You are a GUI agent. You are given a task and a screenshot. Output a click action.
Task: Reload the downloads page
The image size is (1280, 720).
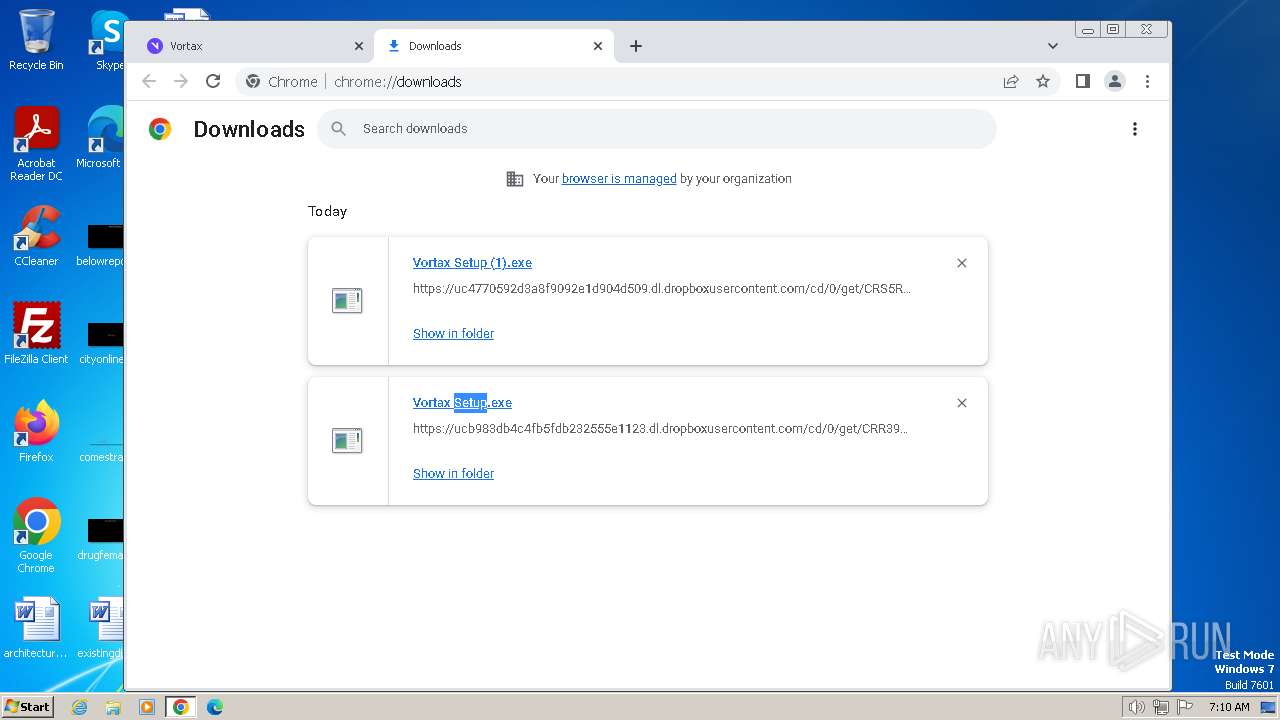213,82
